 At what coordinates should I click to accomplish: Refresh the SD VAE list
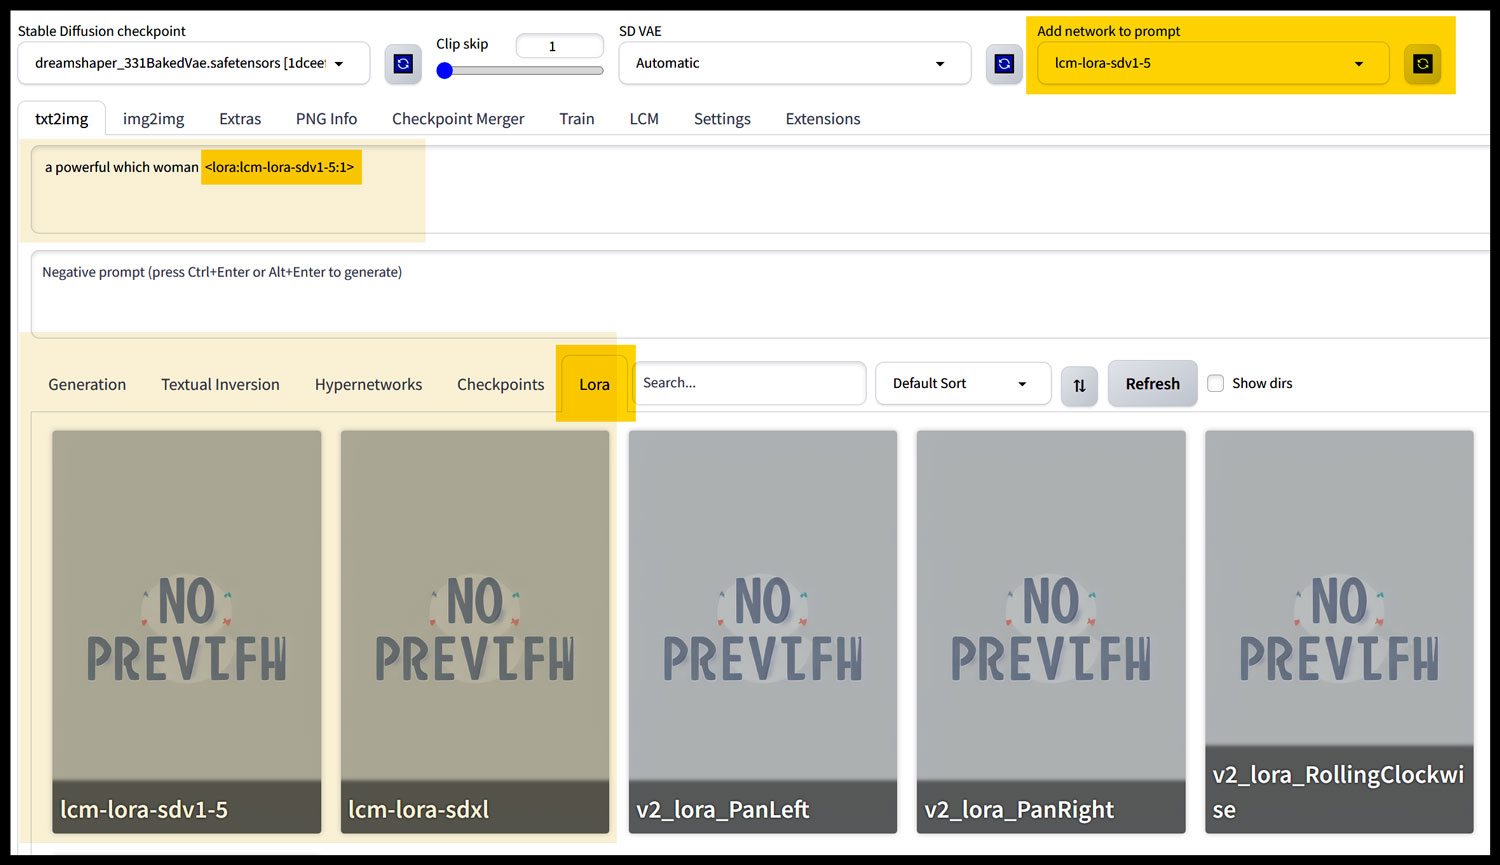click(1004, 64)
